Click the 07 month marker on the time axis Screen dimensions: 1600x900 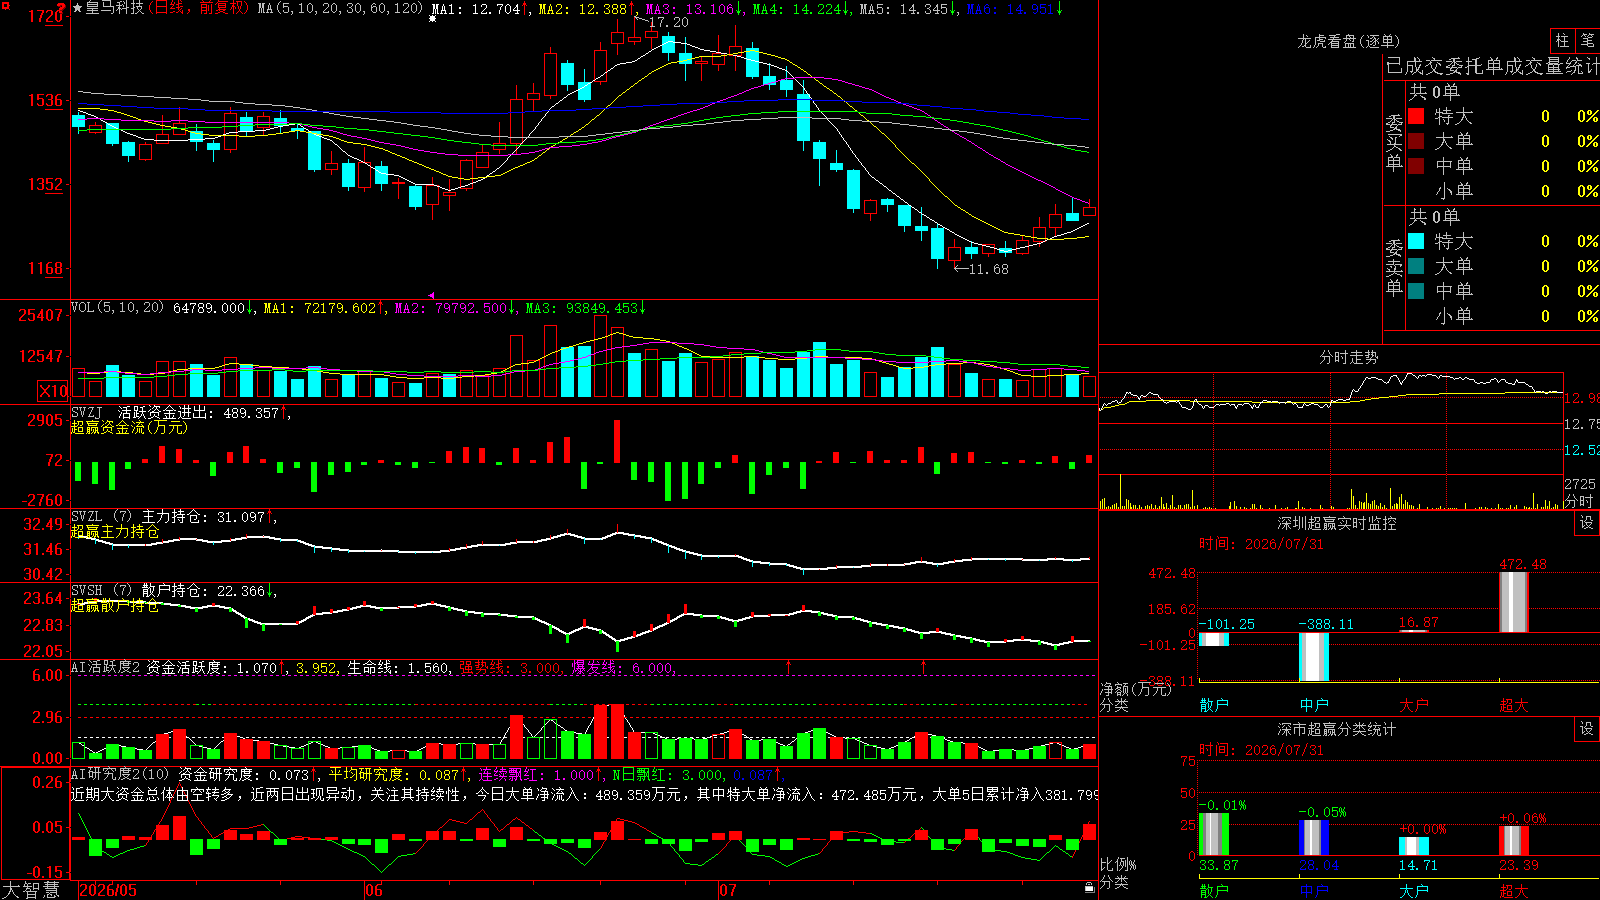click(728, 890)
